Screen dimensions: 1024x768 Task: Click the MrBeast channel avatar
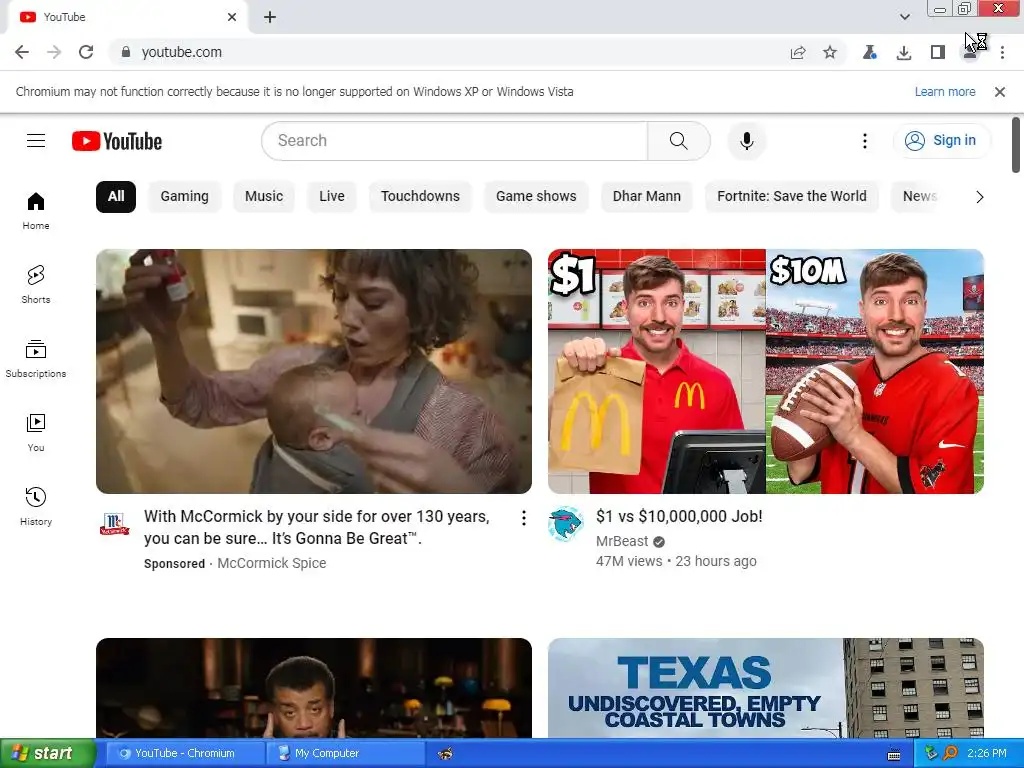tap(566, 524)
